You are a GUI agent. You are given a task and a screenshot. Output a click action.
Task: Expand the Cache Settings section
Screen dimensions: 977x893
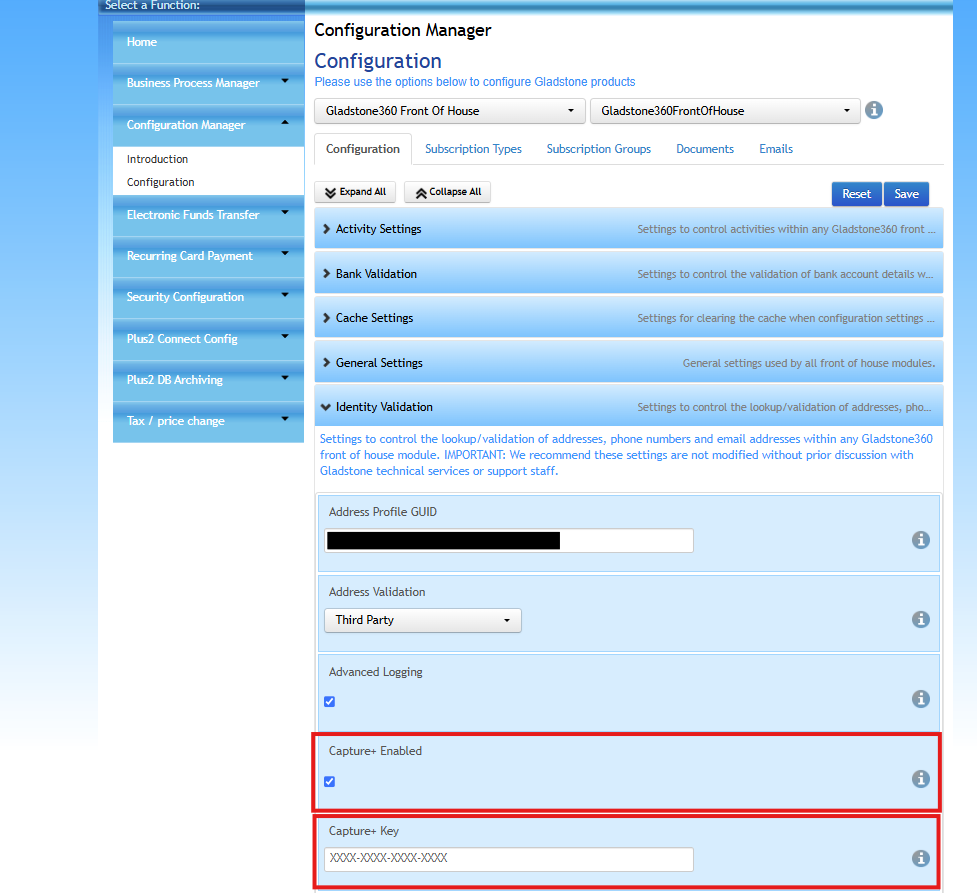[x=628, y=318]
